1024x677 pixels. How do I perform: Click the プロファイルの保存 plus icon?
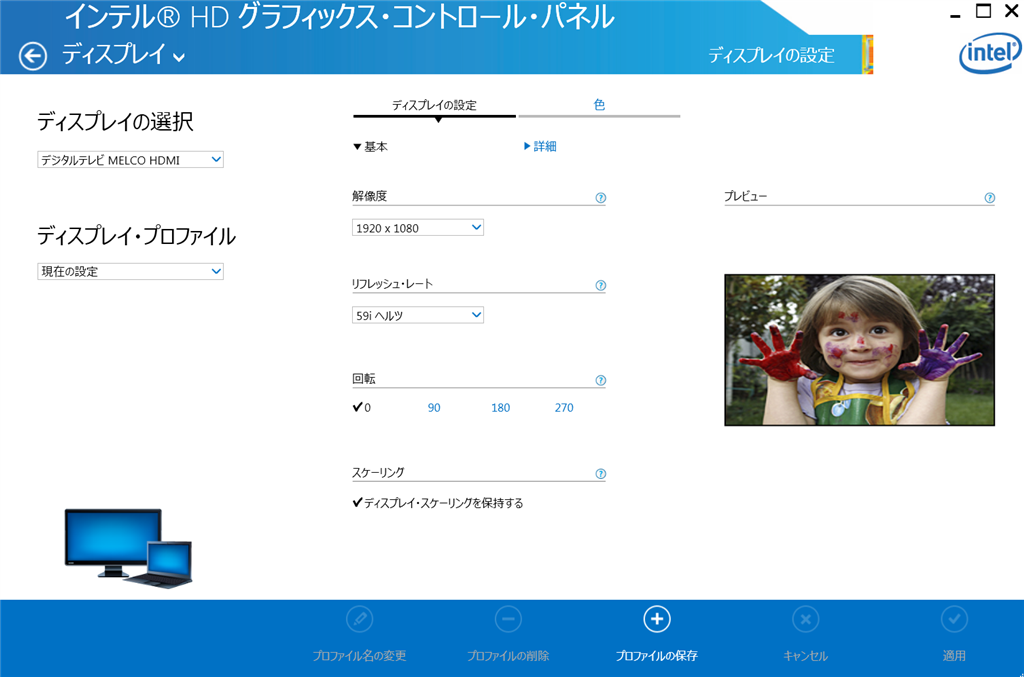657,619
